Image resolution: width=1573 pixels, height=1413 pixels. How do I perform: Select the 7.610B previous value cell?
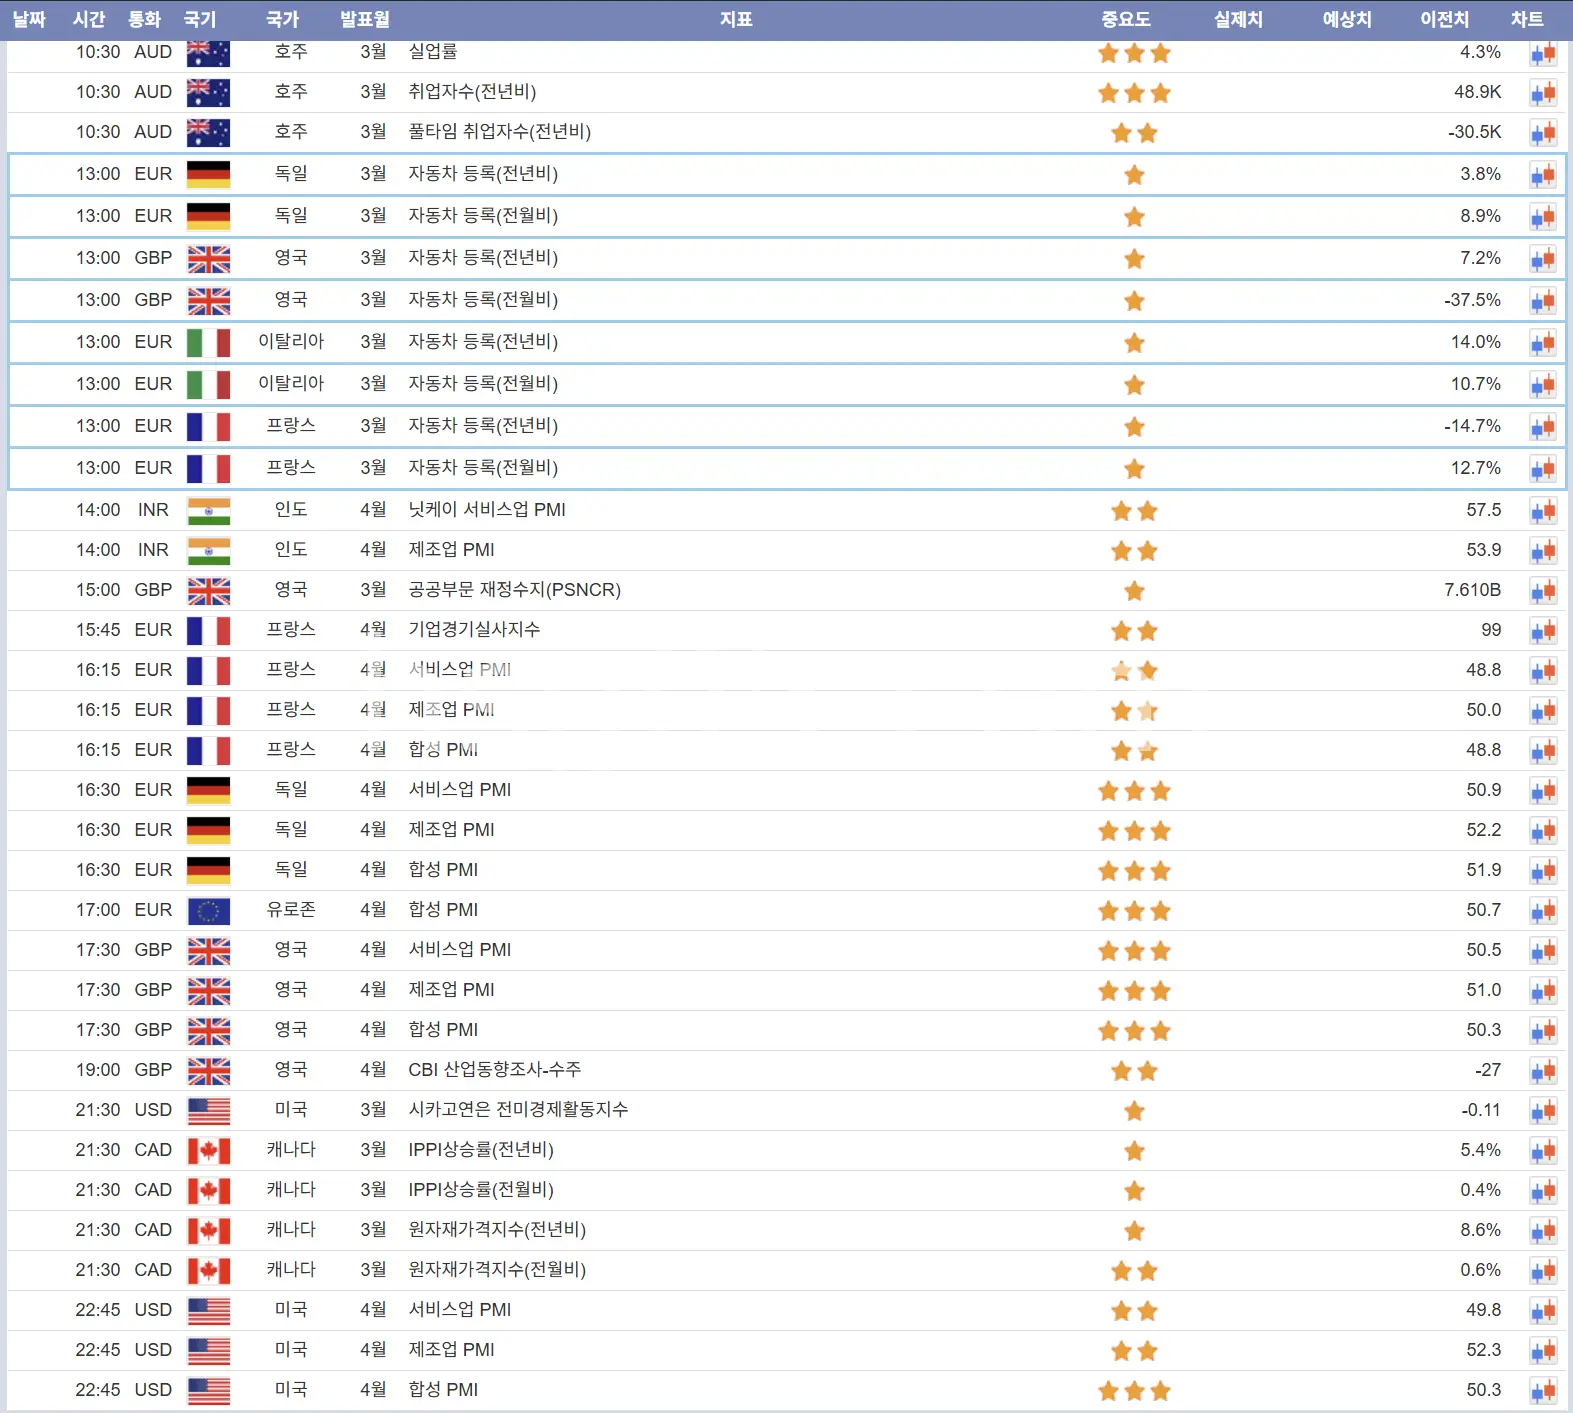point(1472,590)
